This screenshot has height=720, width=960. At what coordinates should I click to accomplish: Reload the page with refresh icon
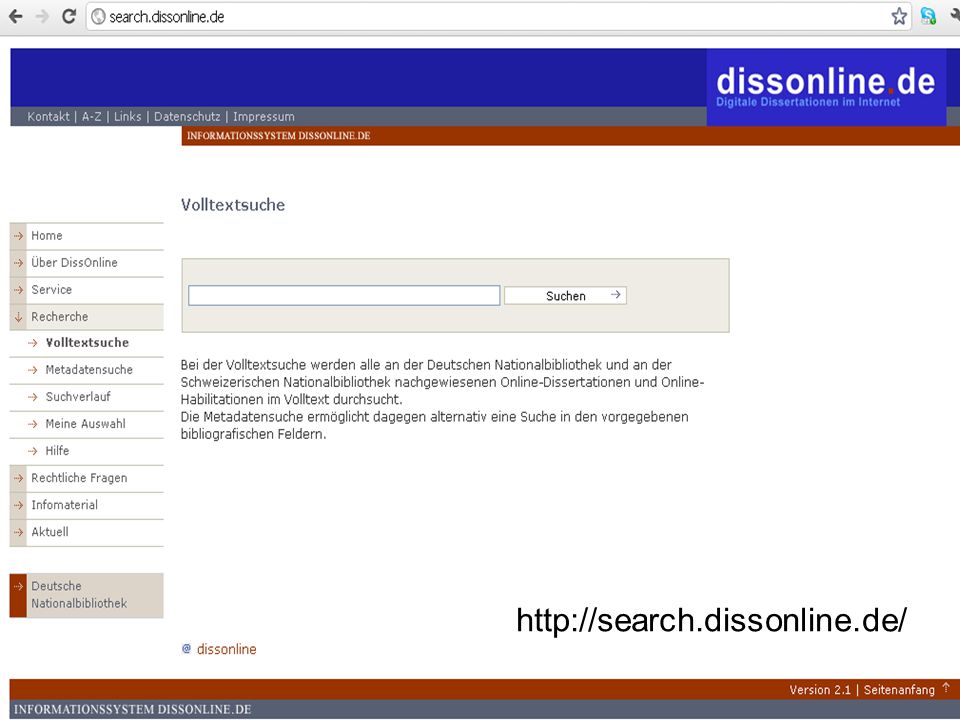point(69,17)
